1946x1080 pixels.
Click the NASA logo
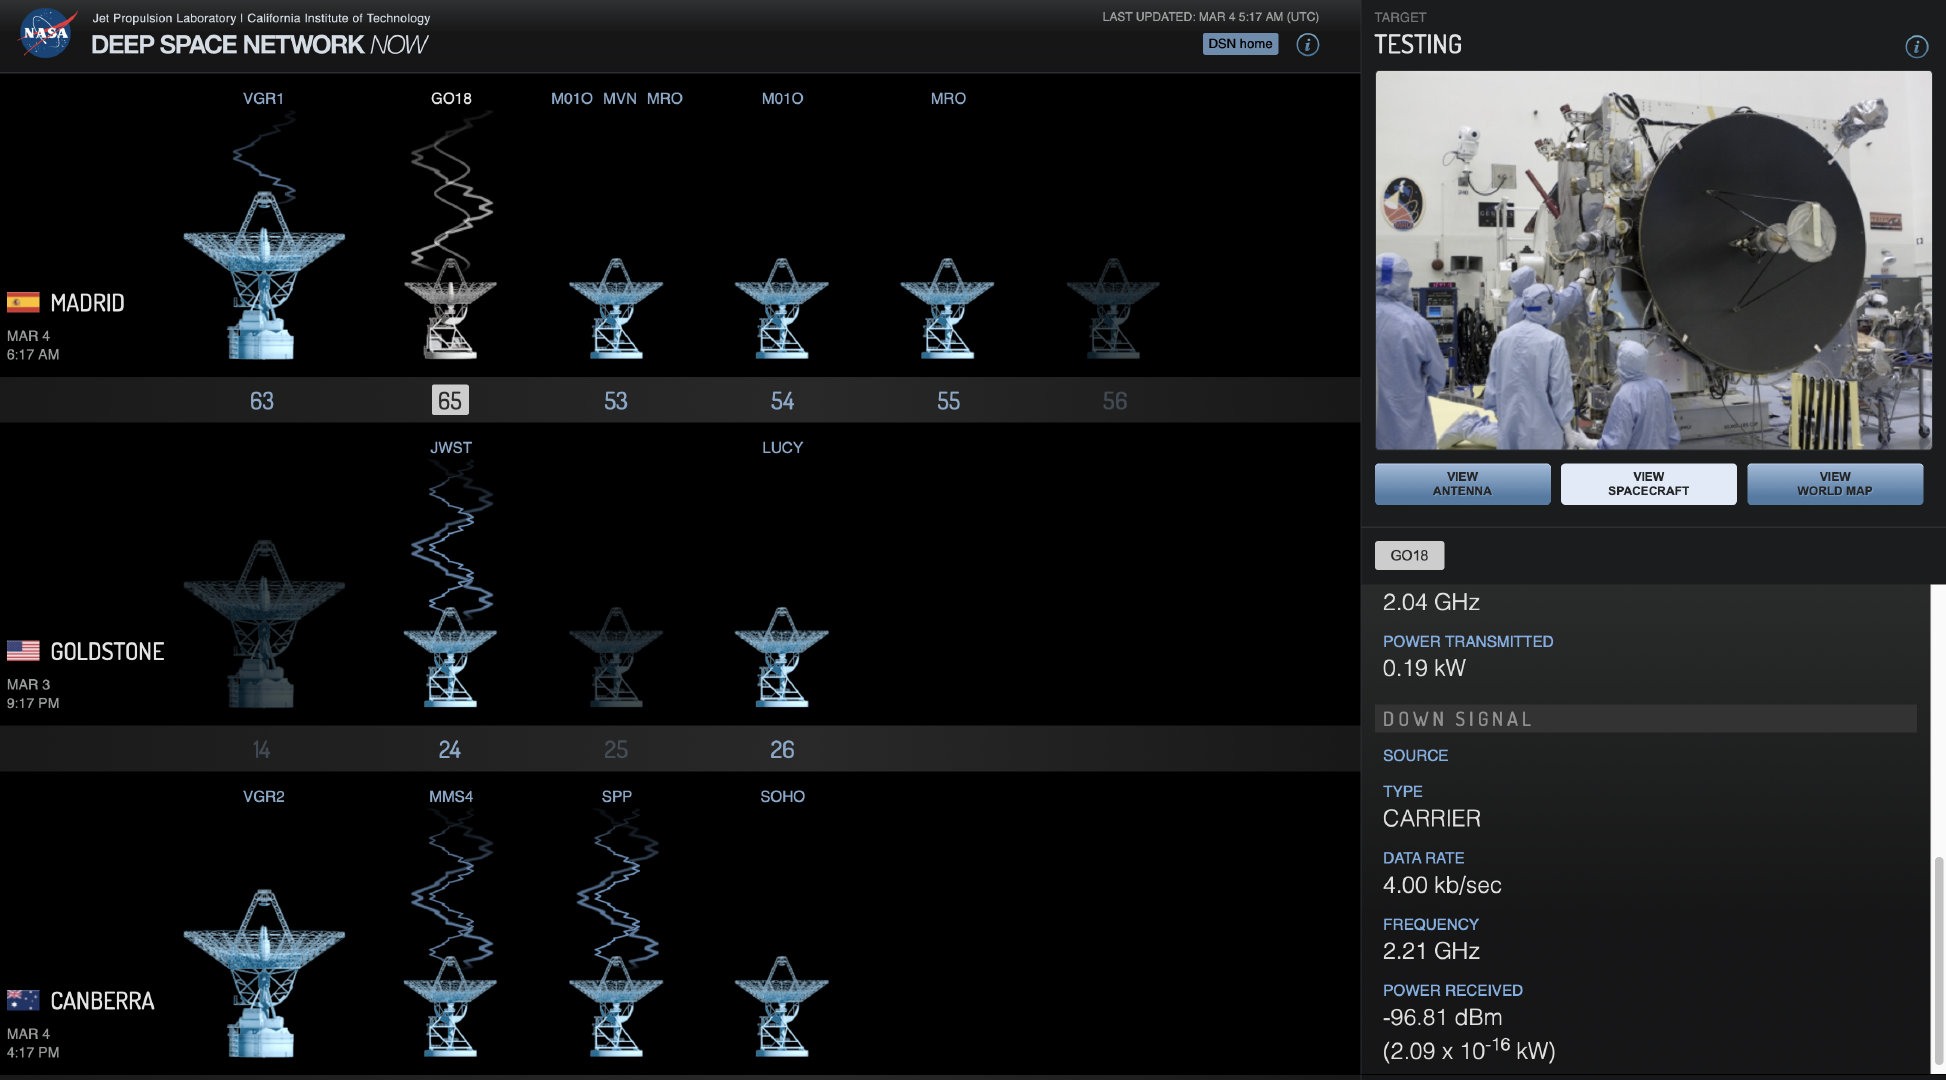coord(46,33)
